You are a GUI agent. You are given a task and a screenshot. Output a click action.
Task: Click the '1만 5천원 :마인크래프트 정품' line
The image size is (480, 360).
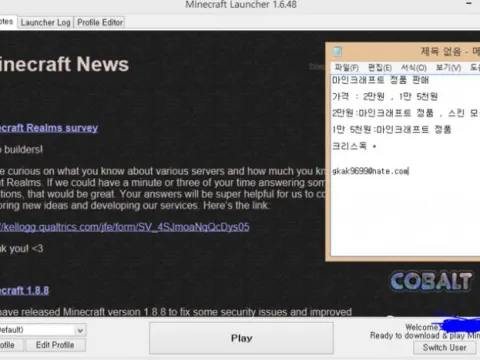(391, 129)
